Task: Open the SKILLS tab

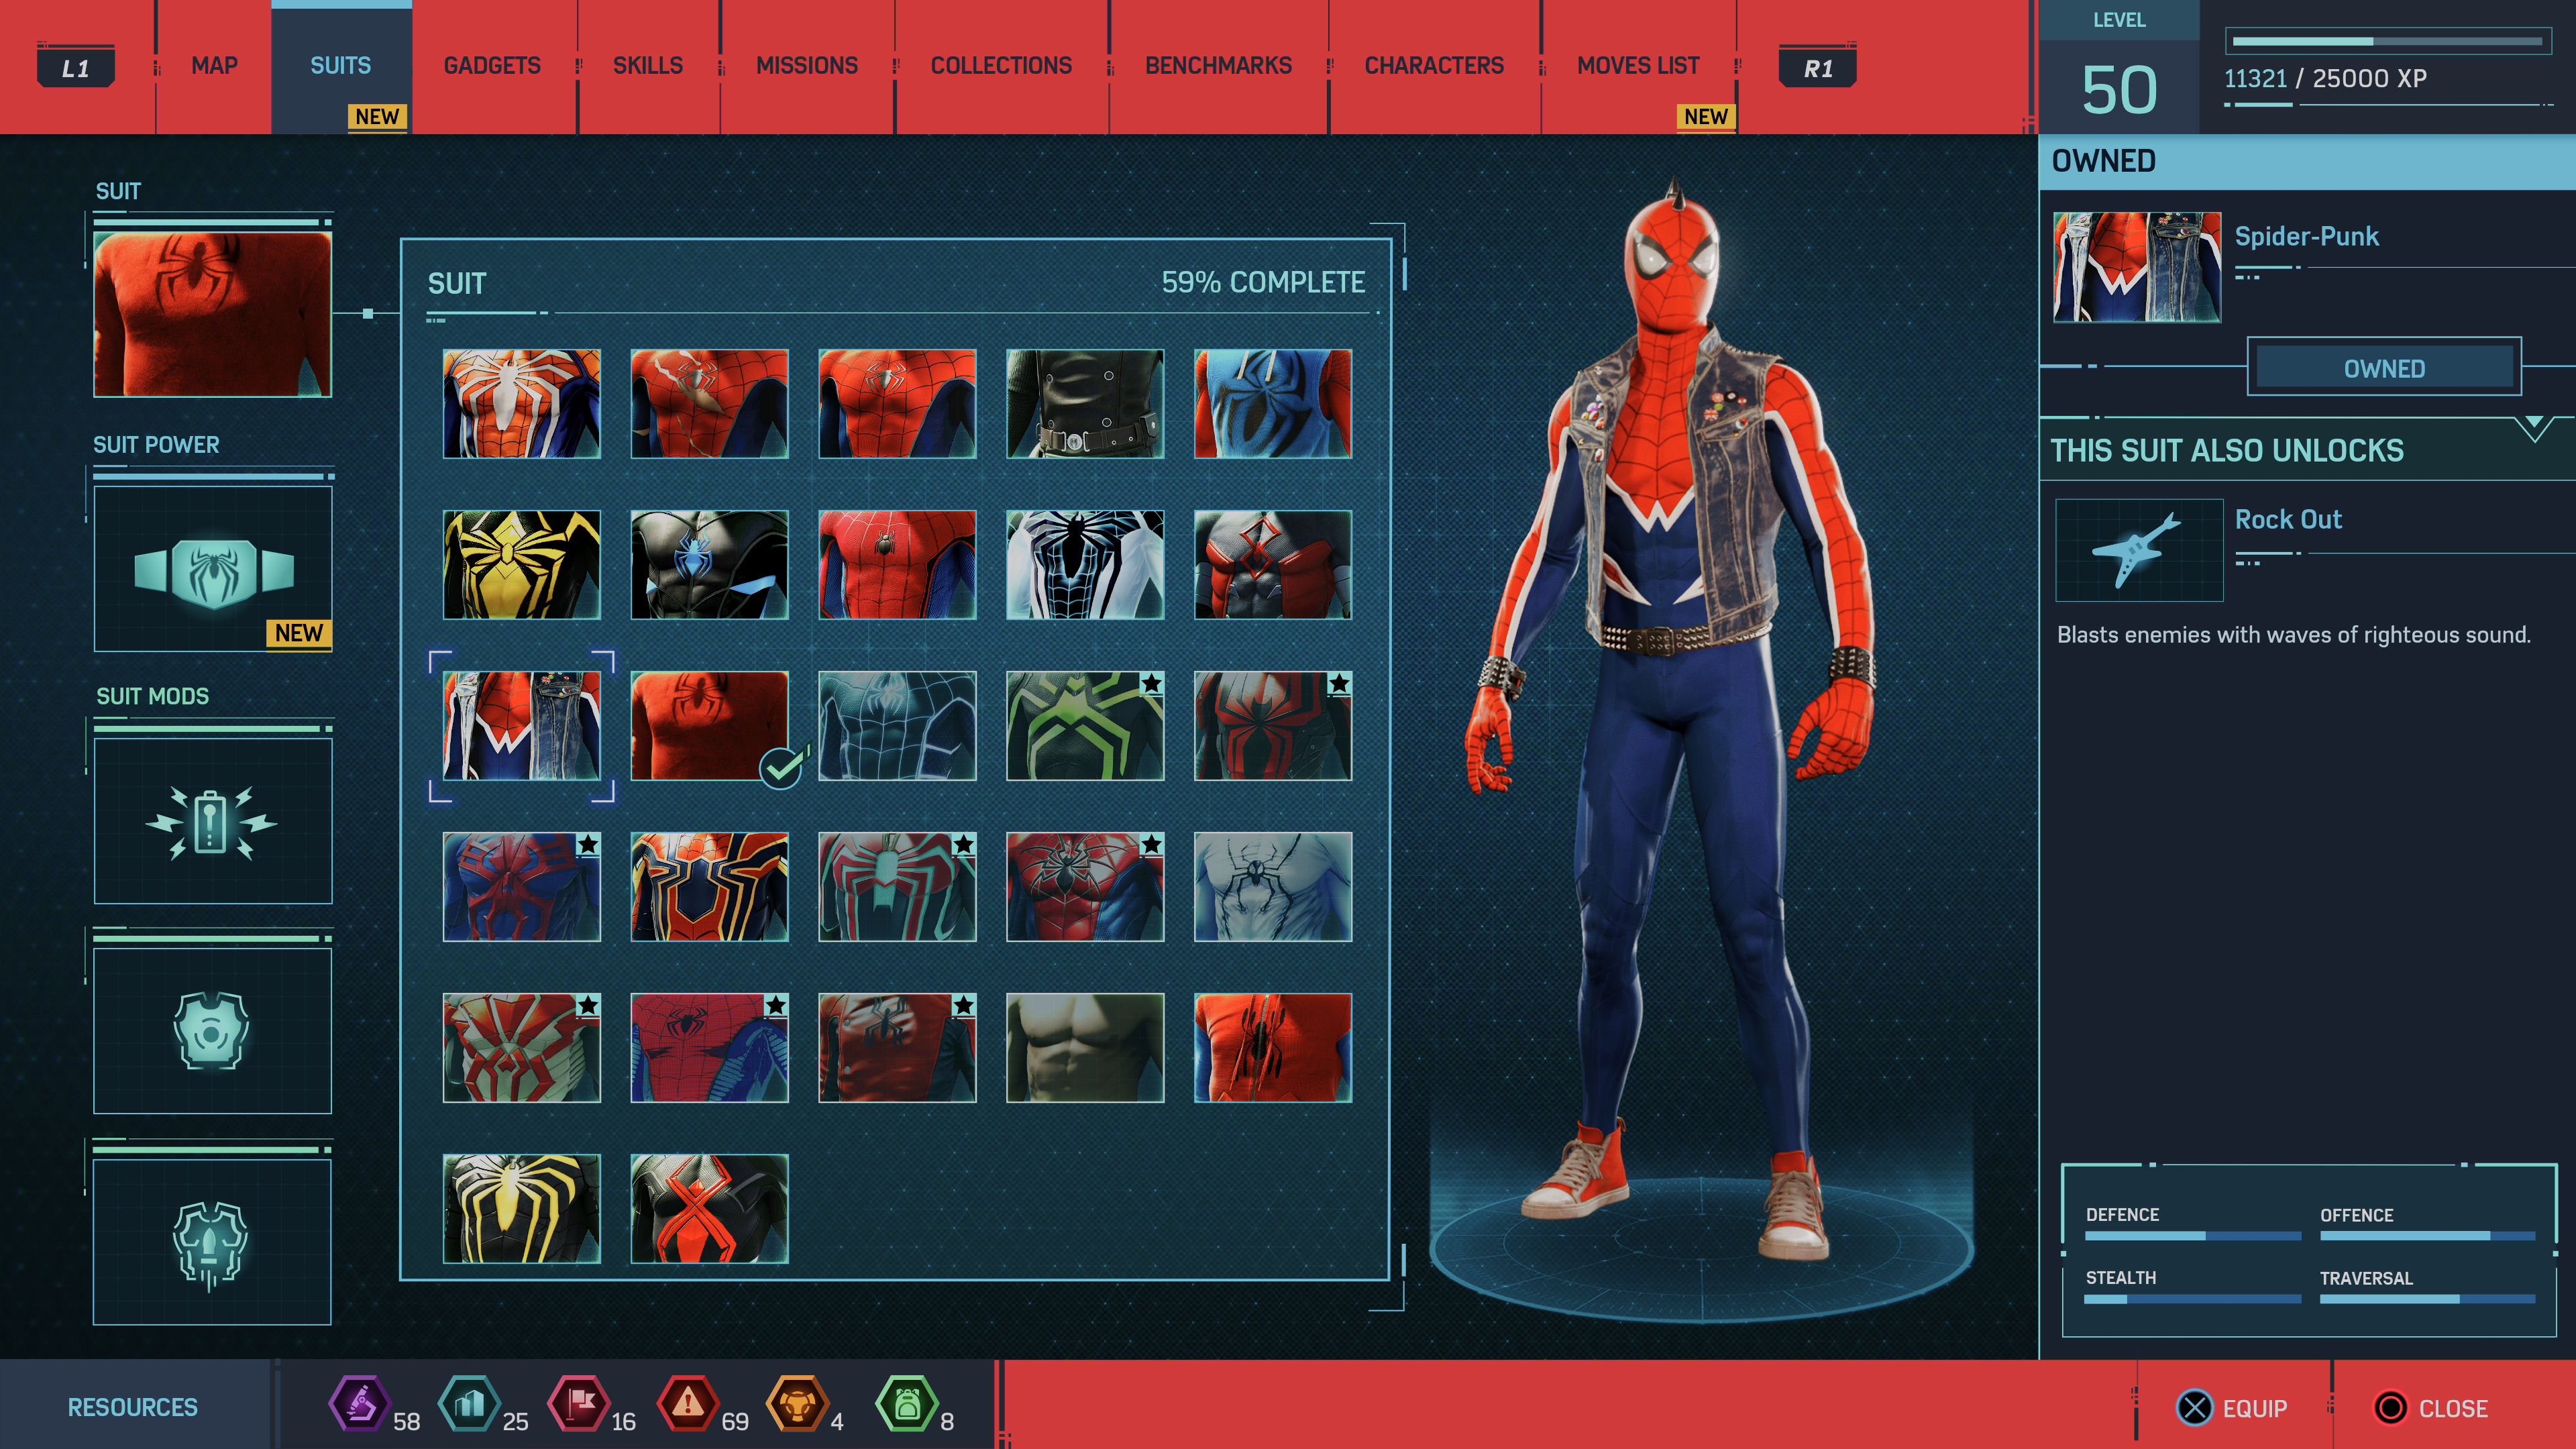Action: coord(648,66)
